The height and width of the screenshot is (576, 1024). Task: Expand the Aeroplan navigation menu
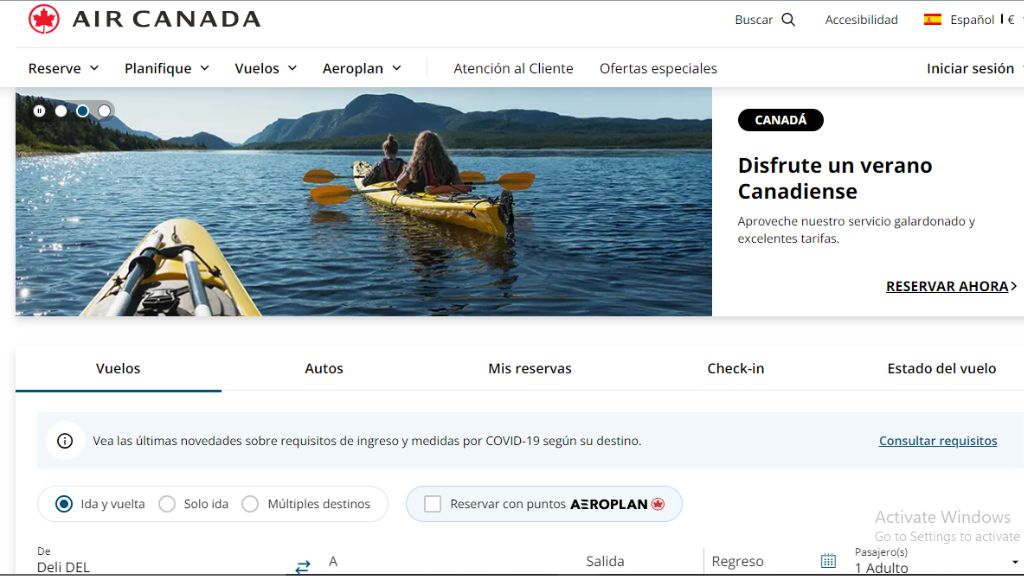(362, 68)
